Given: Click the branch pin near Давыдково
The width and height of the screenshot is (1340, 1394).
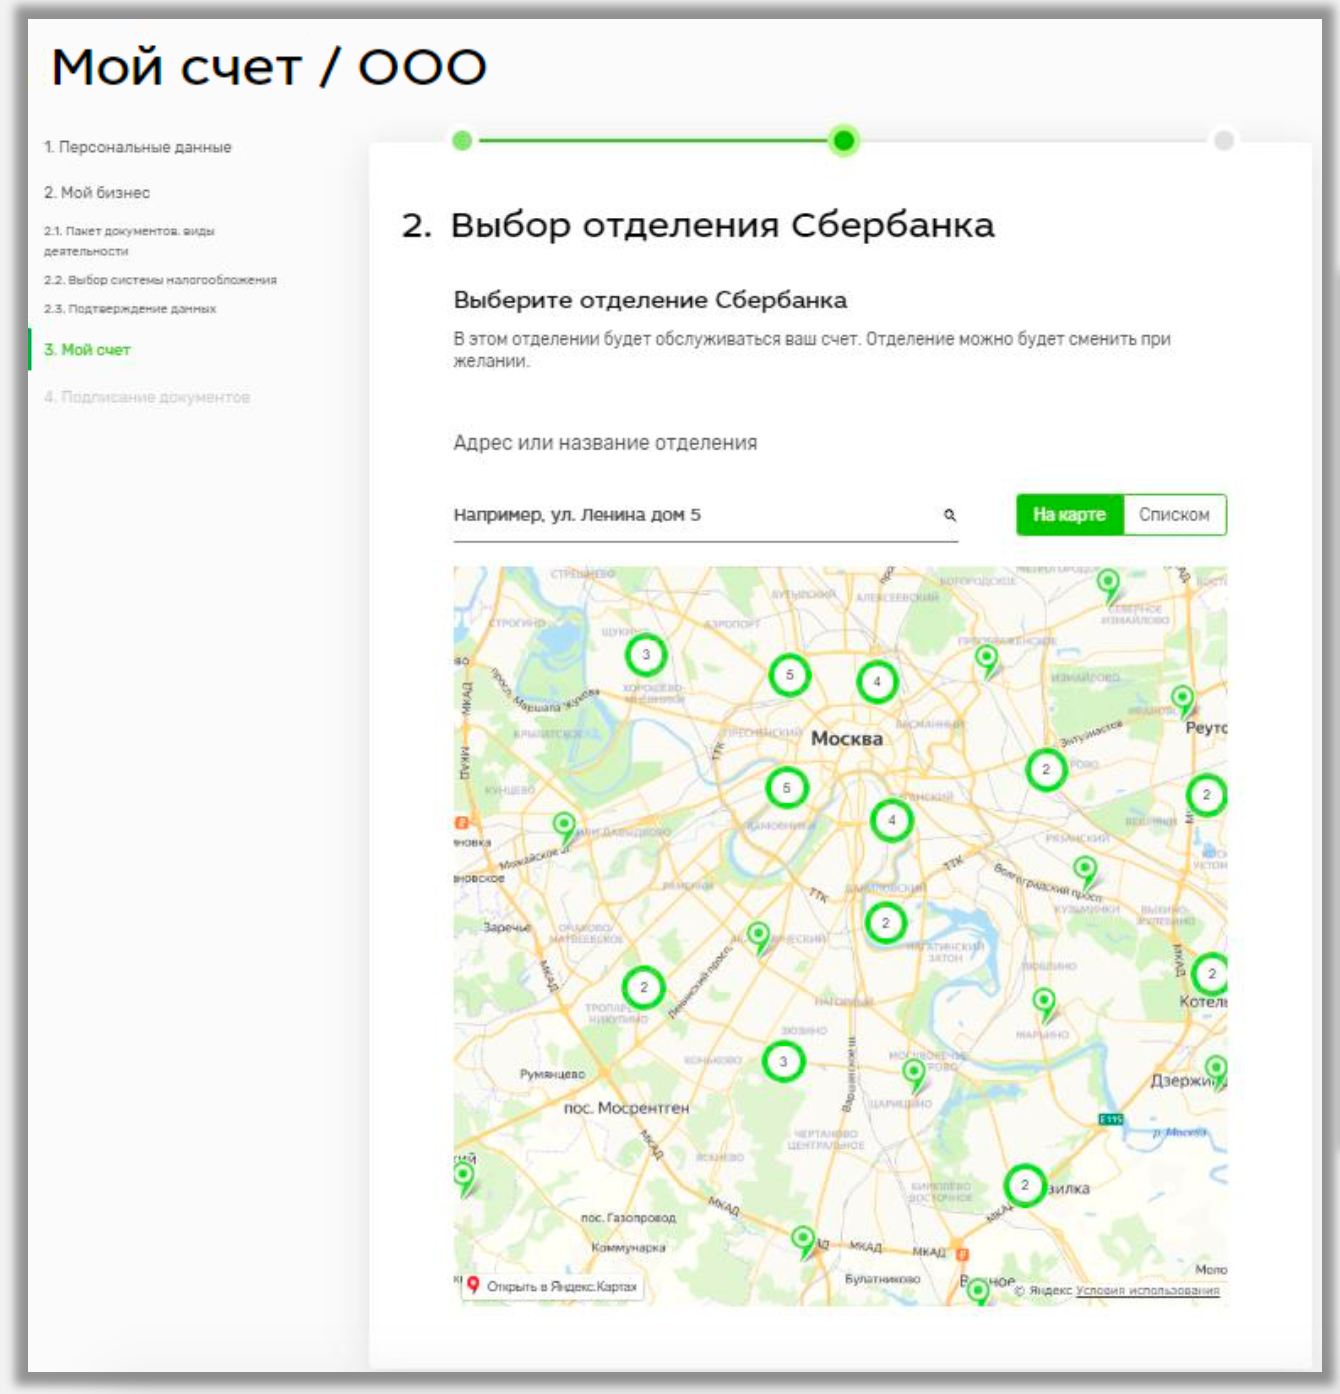Looking at the screenshot, I should click(565, 823).
